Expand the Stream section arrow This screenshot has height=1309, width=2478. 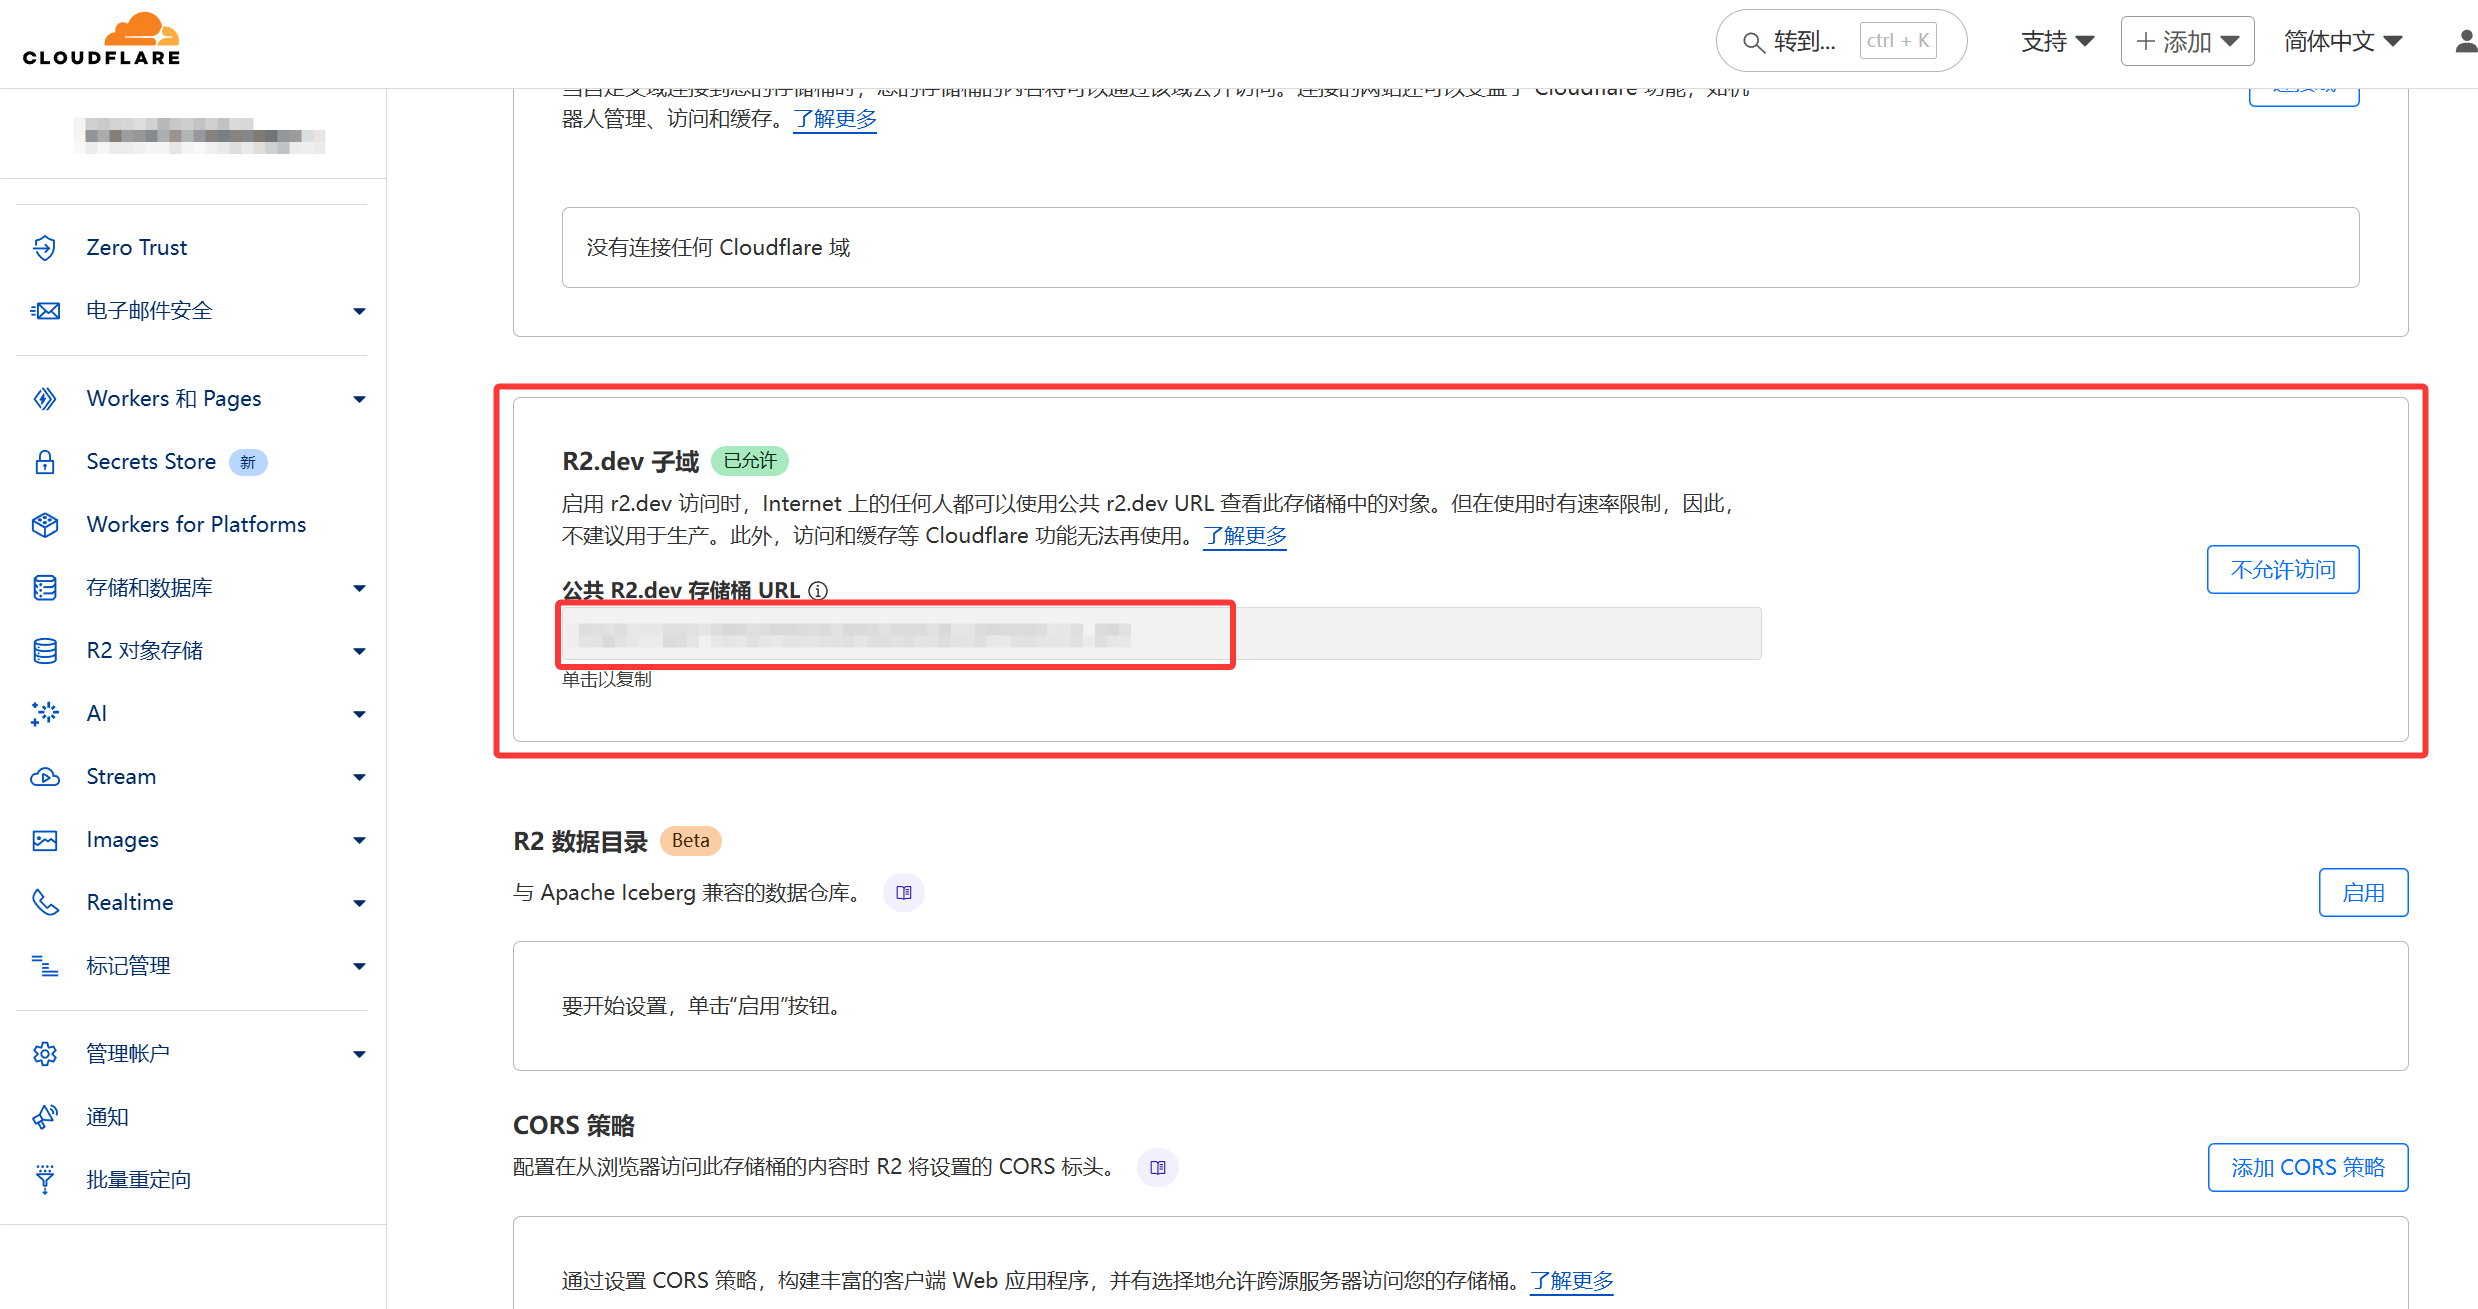tap(359, 777)
